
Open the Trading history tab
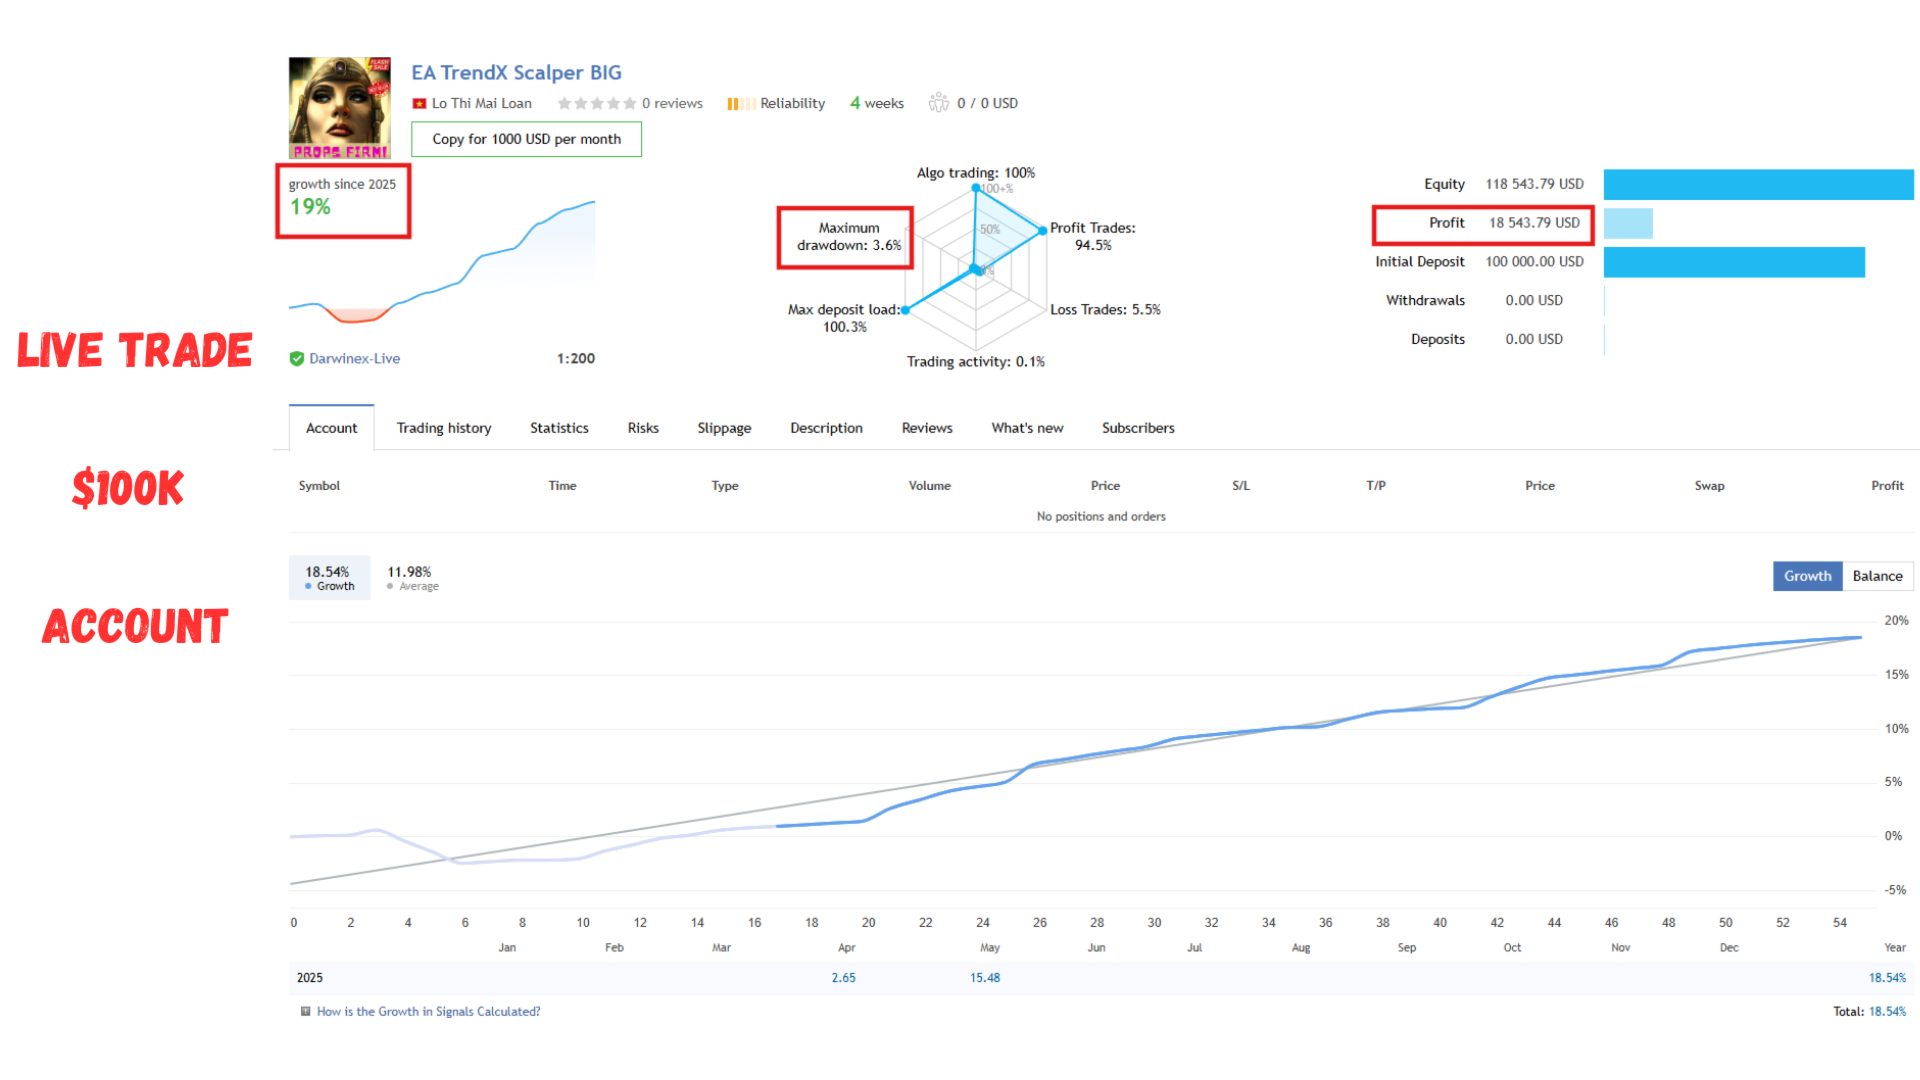pos(444,428)
